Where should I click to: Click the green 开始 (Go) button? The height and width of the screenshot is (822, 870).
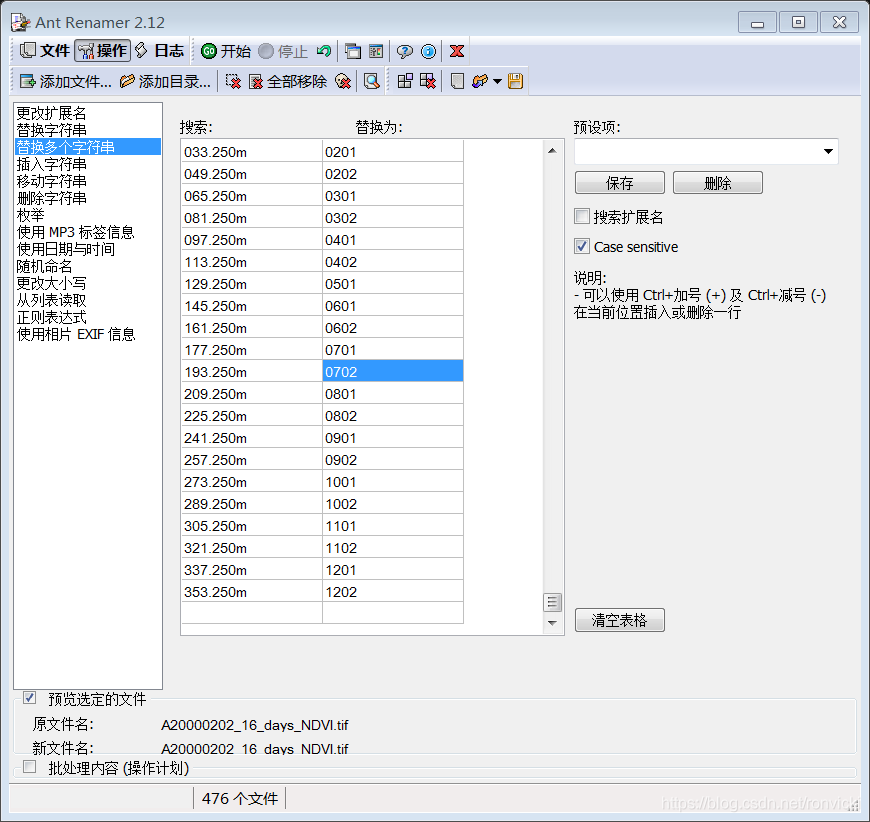(x=225, y=51)
